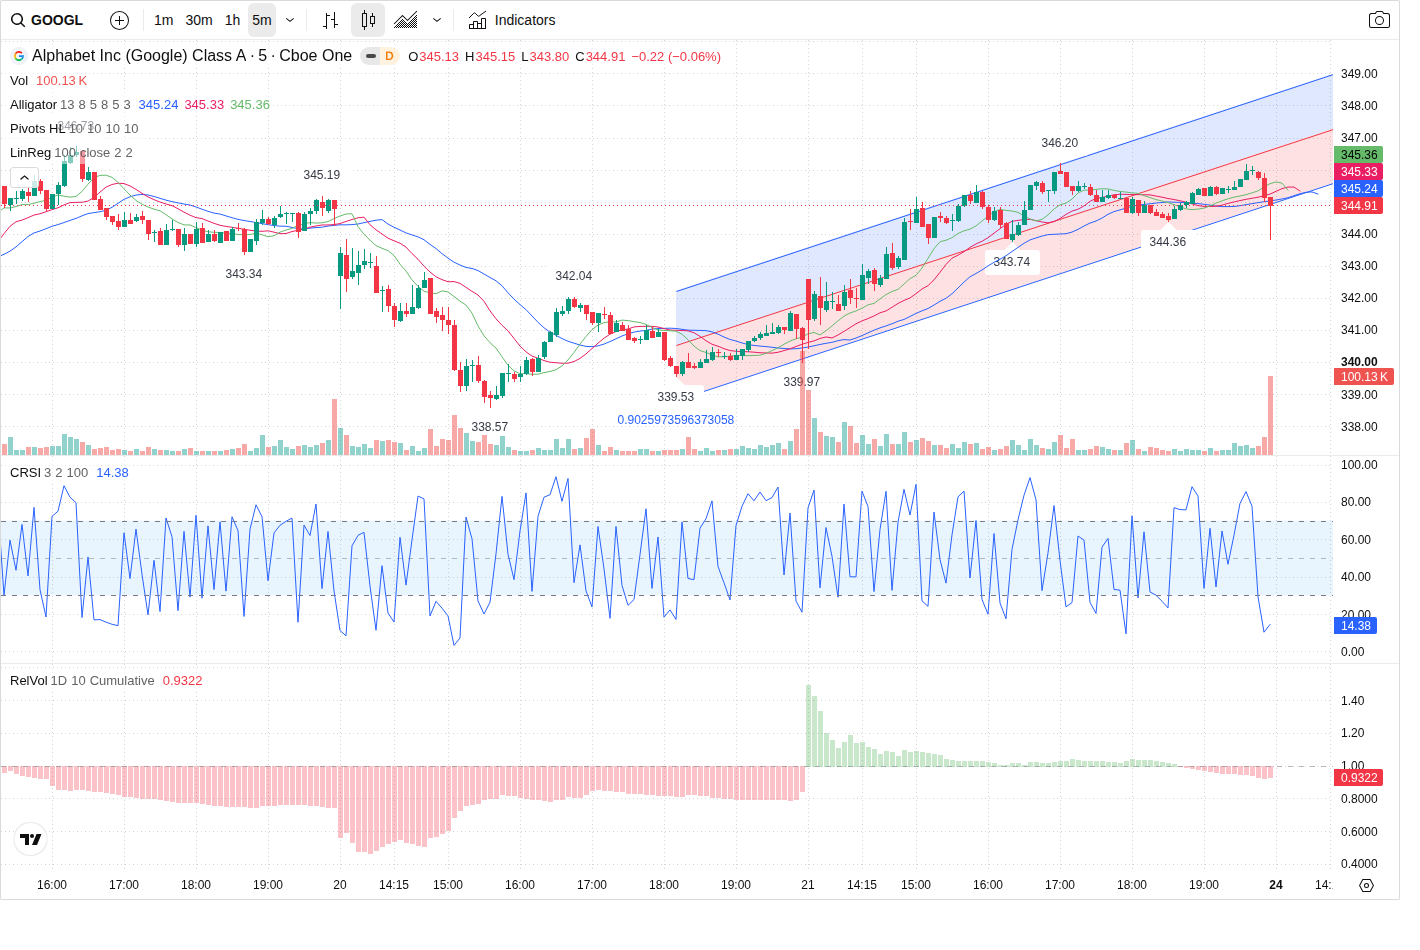Click the orange D delayed-data badge

(389, 56)
